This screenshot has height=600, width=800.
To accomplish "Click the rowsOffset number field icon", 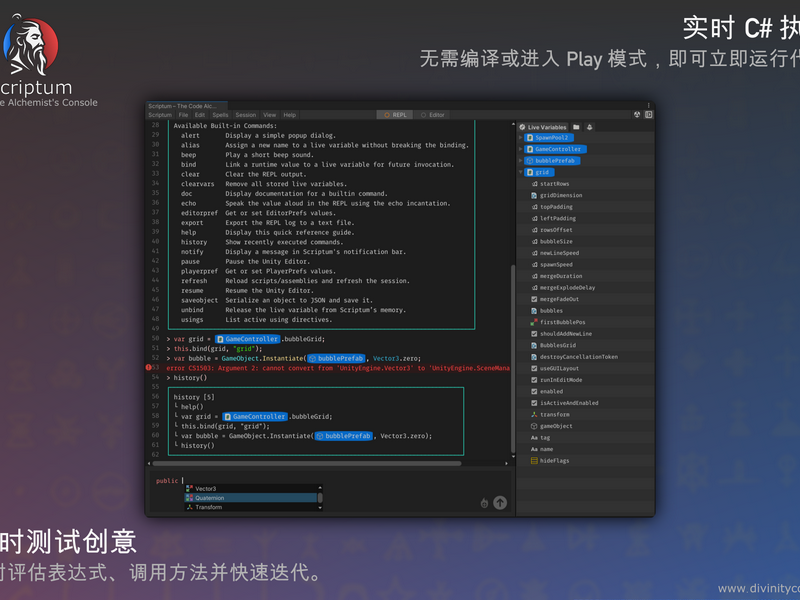I will [534, 230].
